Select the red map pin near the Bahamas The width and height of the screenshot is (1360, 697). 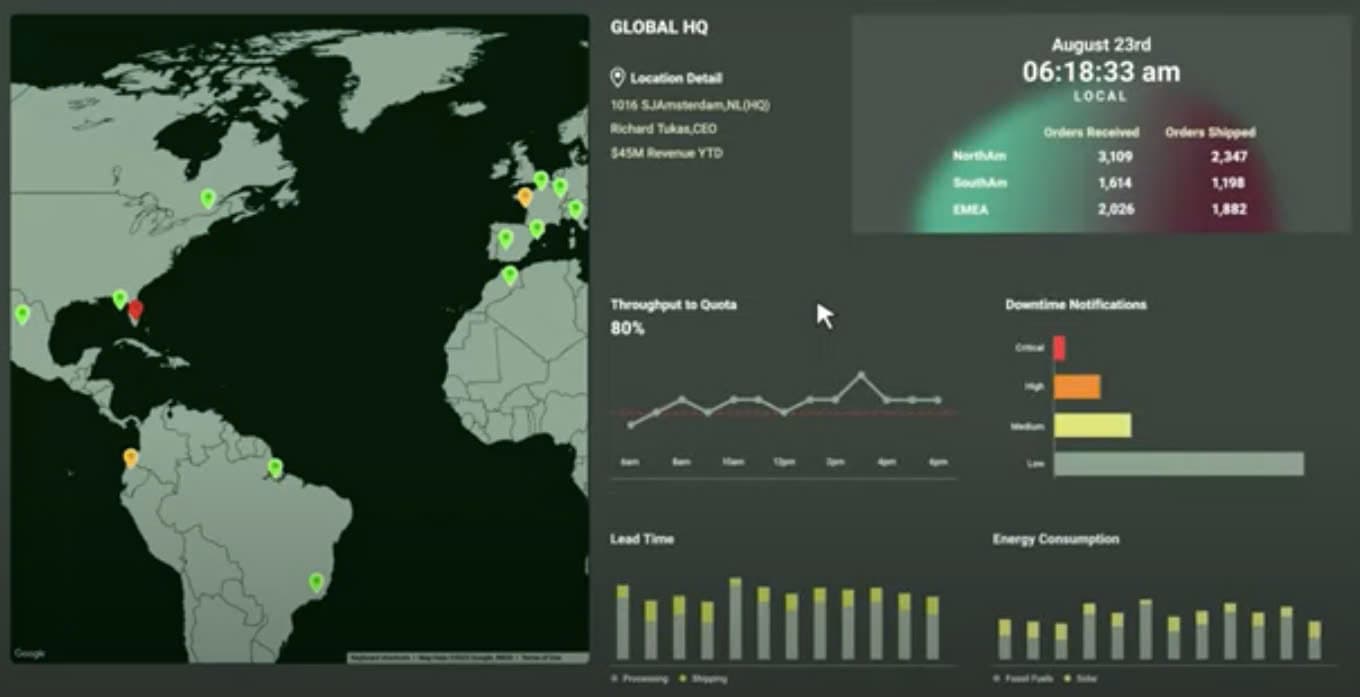136,310
